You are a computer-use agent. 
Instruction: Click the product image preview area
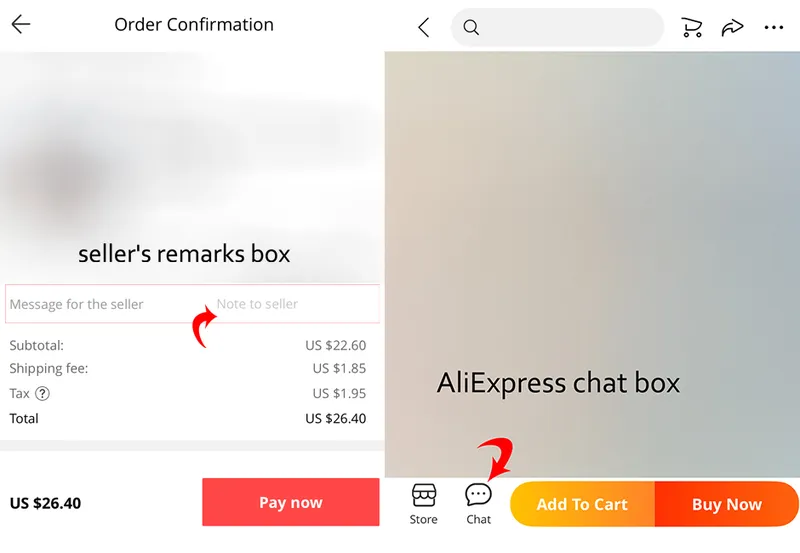[592, 264]
